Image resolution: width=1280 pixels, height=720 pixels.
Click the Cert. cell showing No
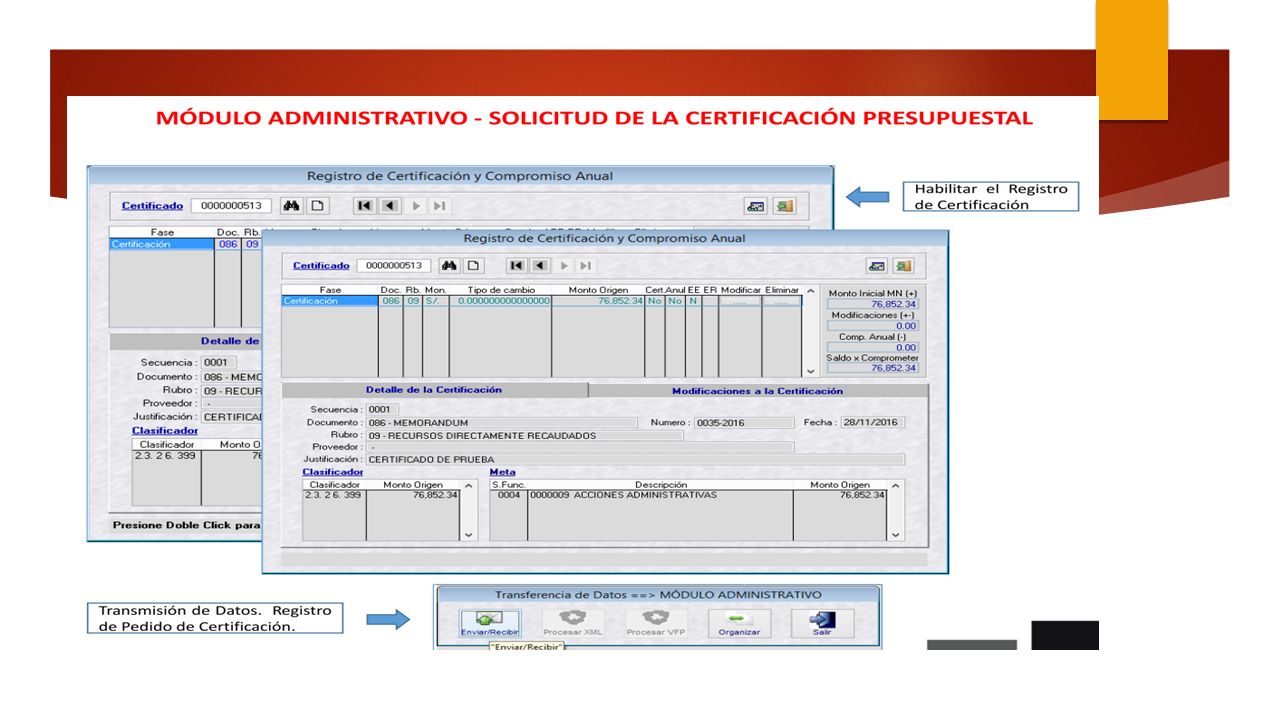pyautogui.click(x=655, y=300)
